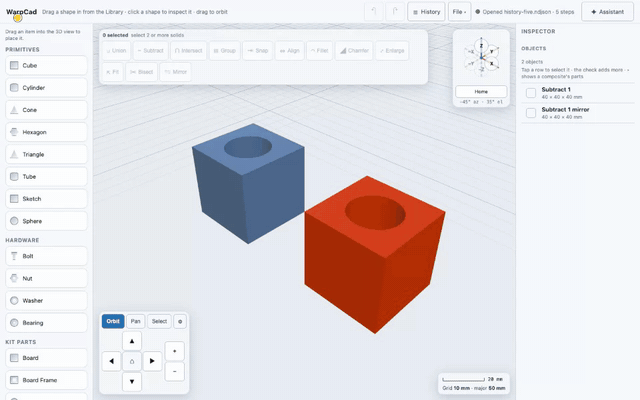
Task: Click the Fit operation button
Action: tap(112, 72)
